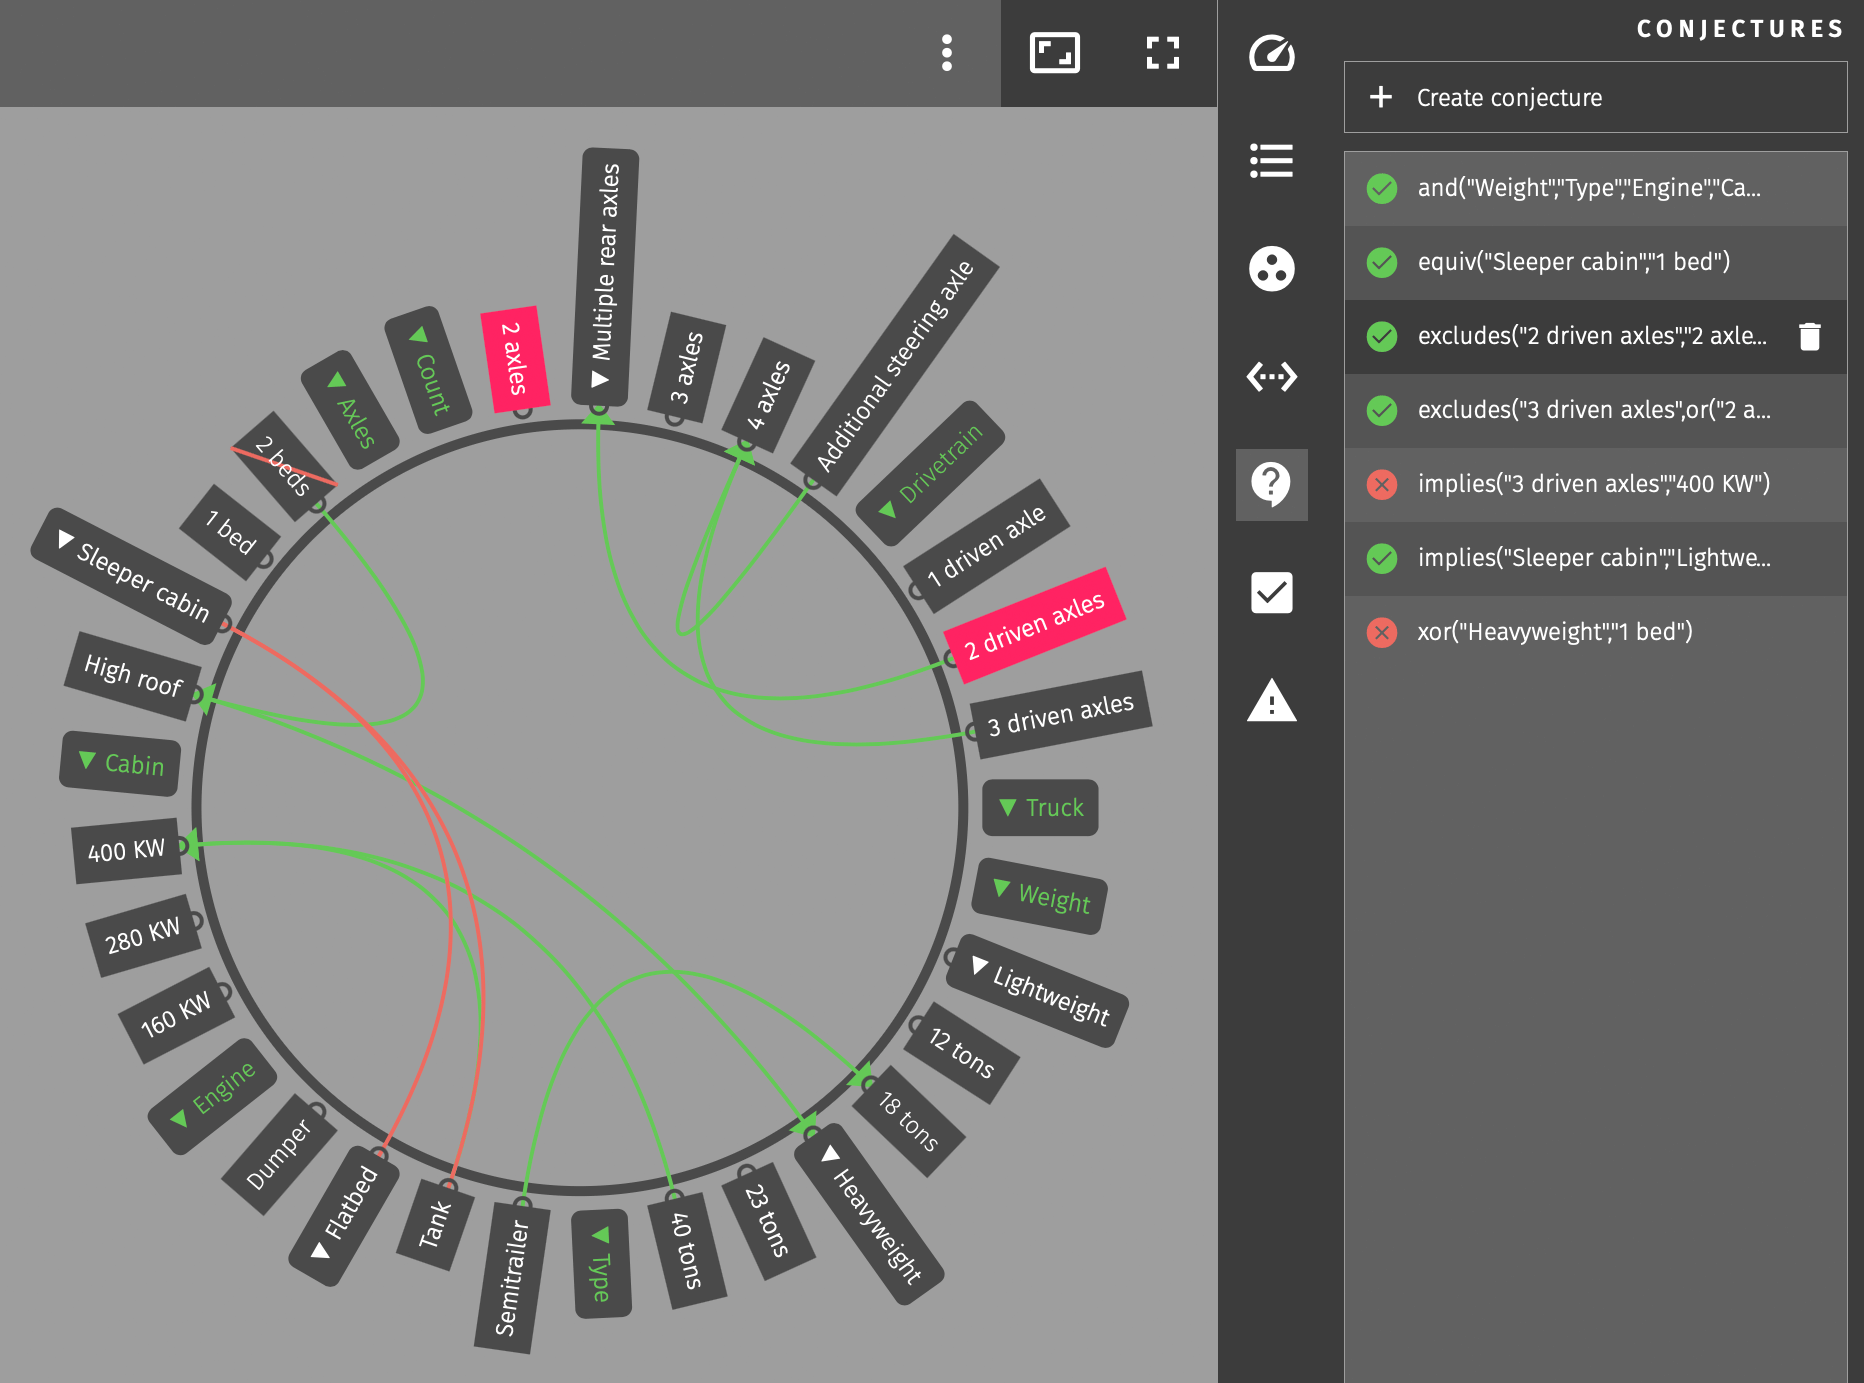Image resolution: width=1864 pixels, height=1383 pixels.
Task: Select the Dumper node
Action: (x=278, y=1155)
